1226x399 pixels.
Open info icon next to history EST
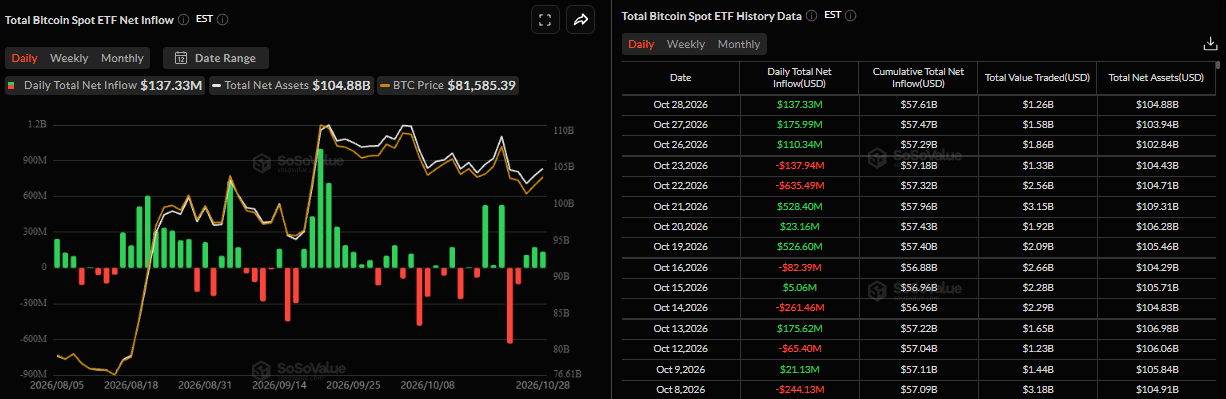pos(850,16)
